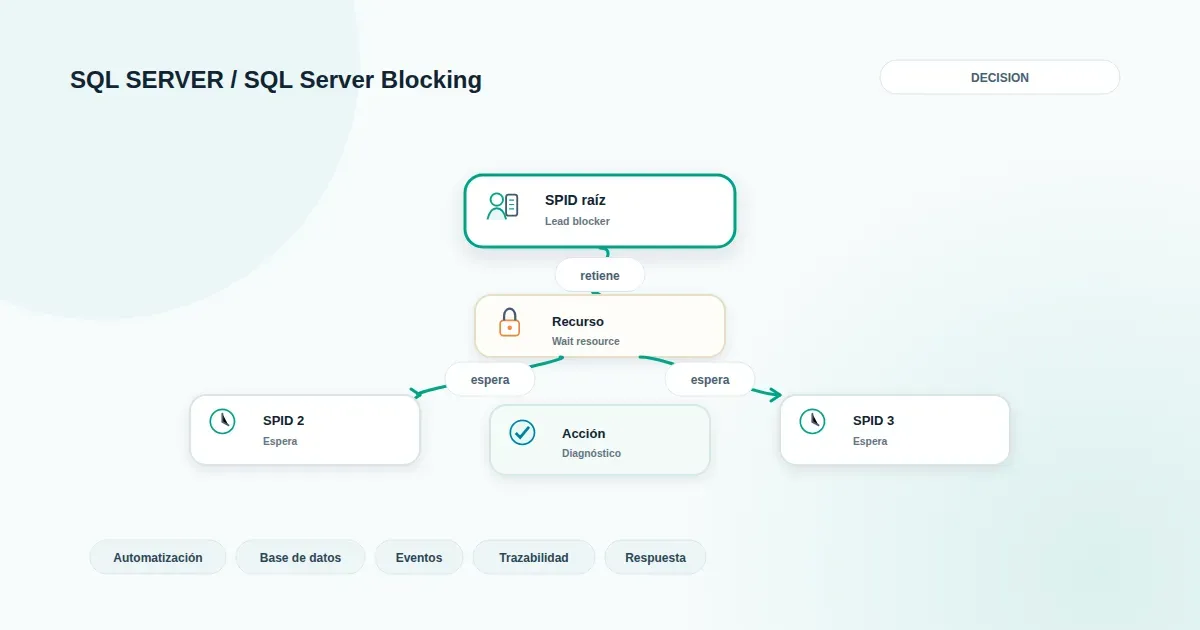Screen dimensions: 1200x630
Task: Click the retiene edge label
Action: (x=600, y=275)
